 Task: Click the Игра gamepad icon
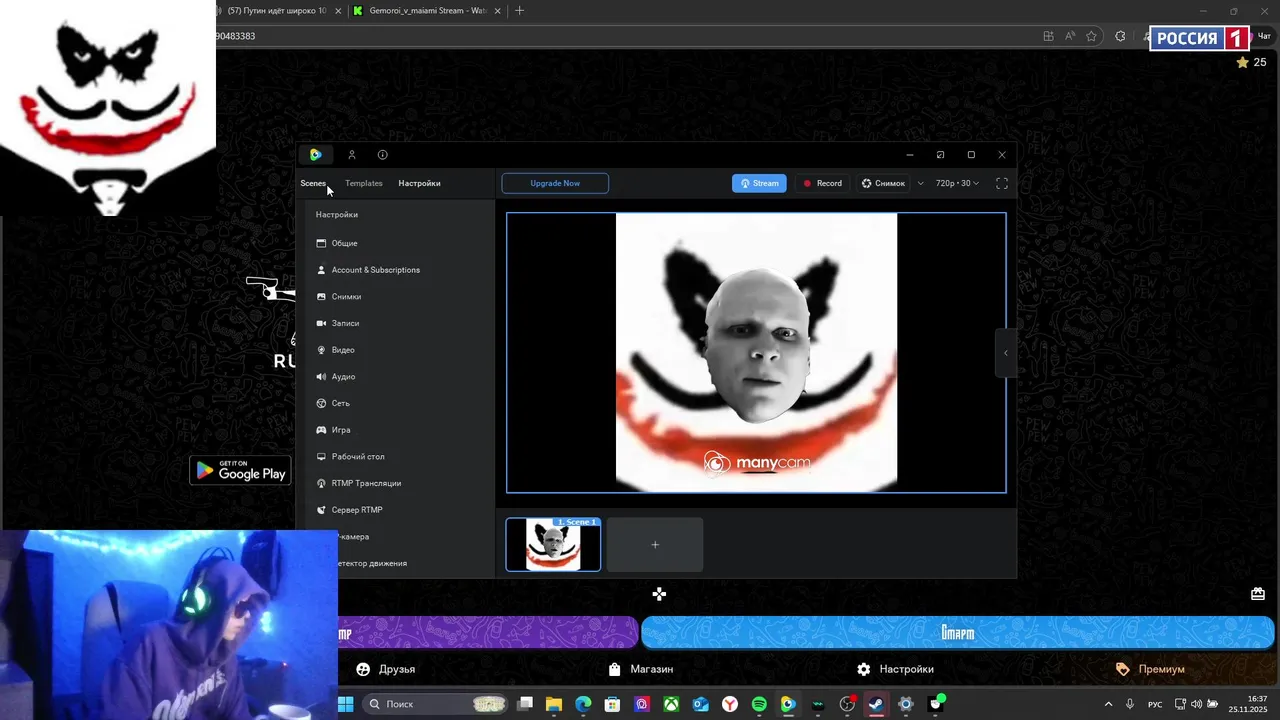pos(321,430)
